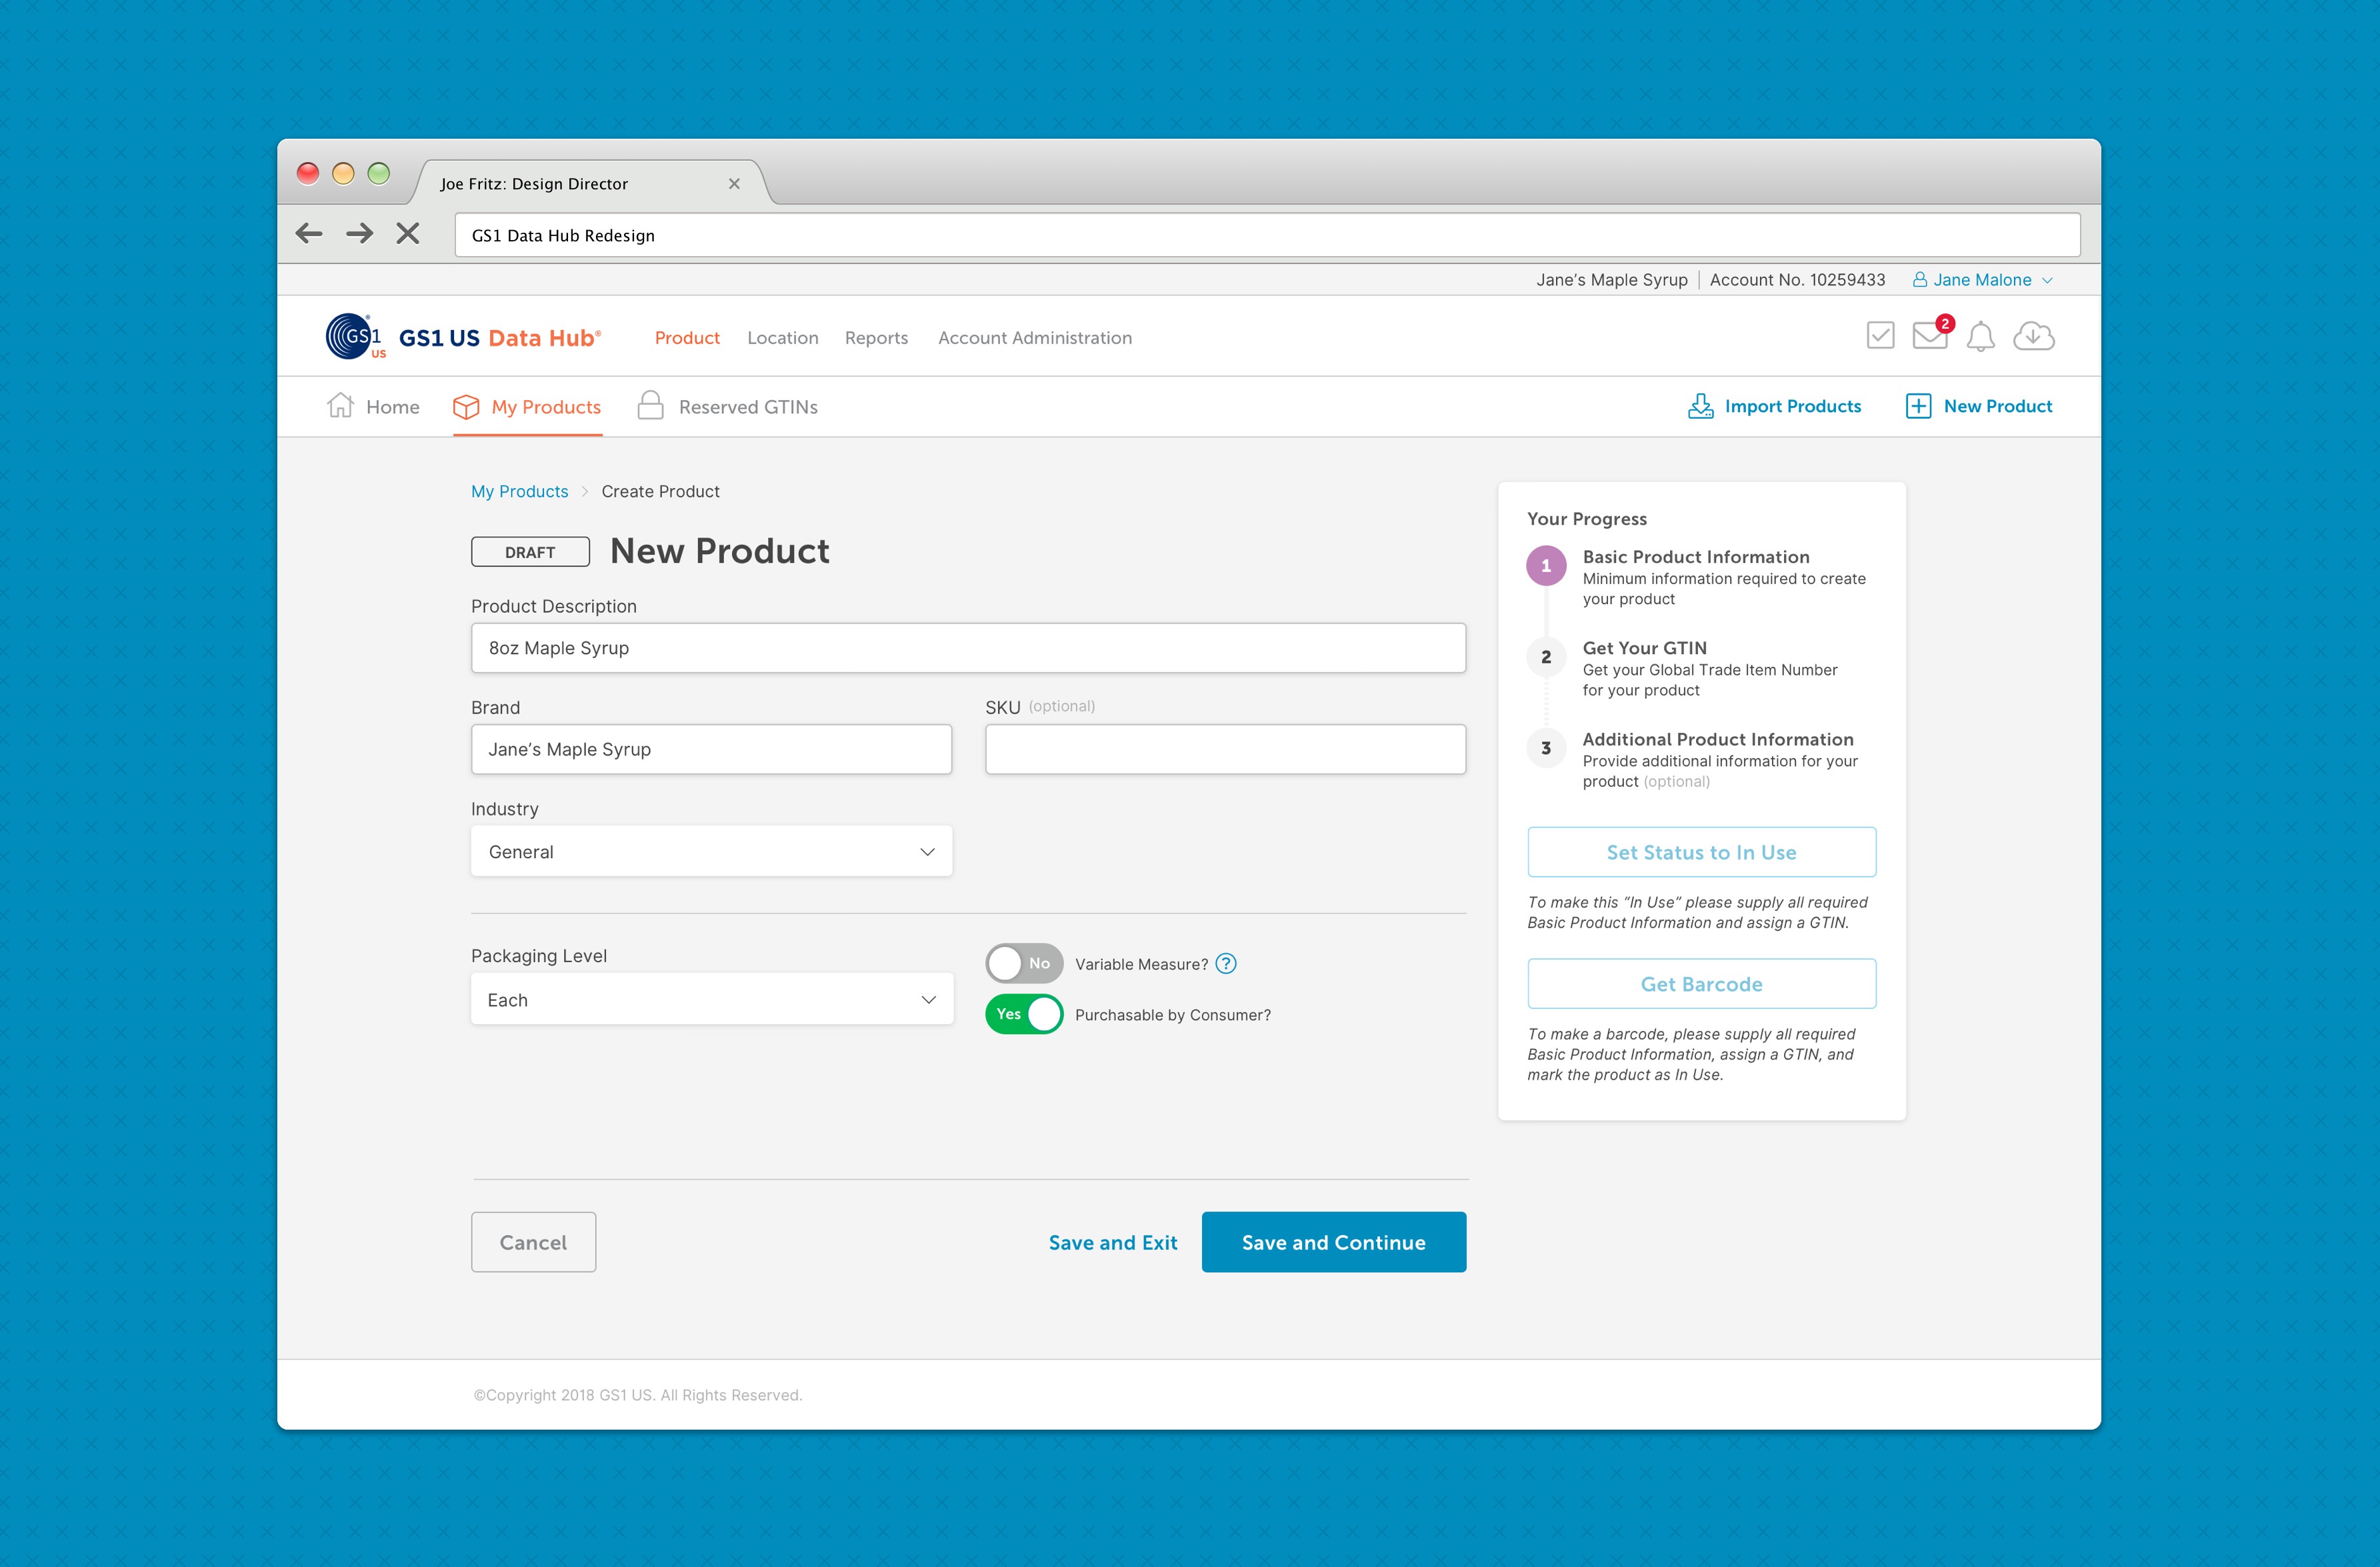Click the notifications bell icon
The height and width of the screenshot is (1567, 2380).
point(1978,337)
